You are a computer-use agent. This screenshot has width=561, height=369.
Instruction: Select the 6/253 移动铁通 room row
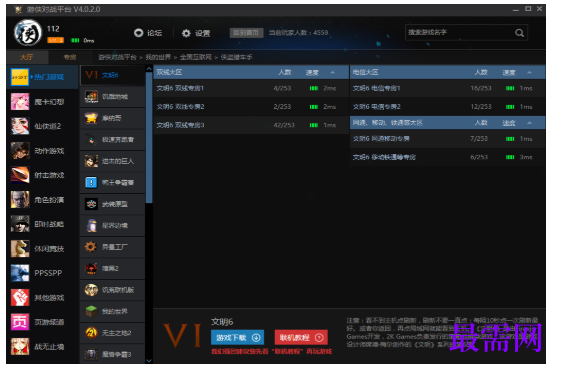point(448,157)
